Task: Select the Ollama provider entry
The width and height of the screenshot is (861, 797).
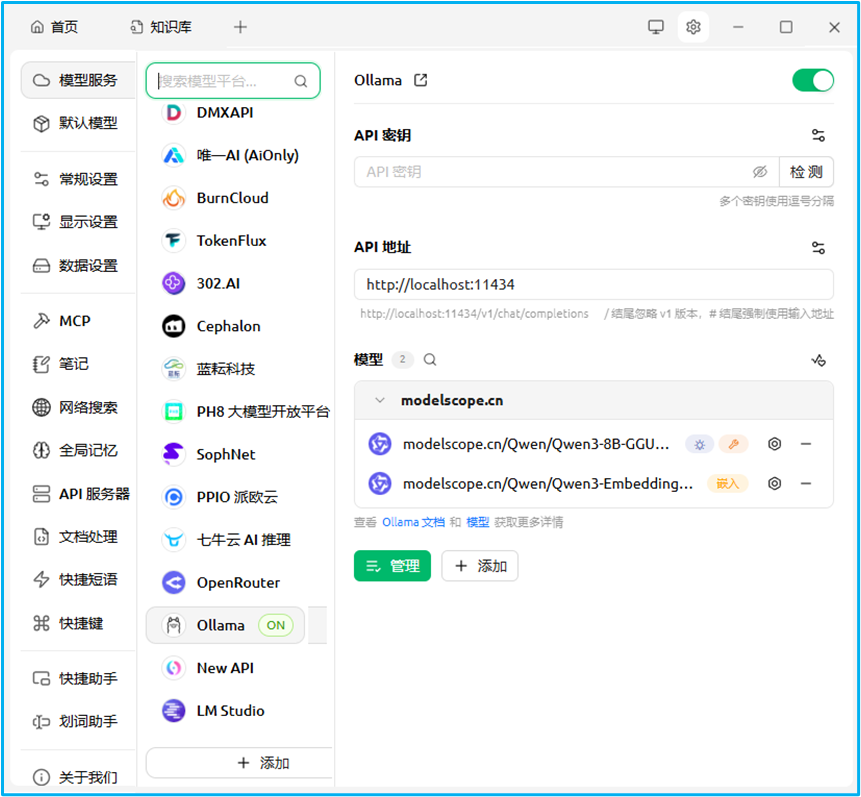Action: (225, 625)
